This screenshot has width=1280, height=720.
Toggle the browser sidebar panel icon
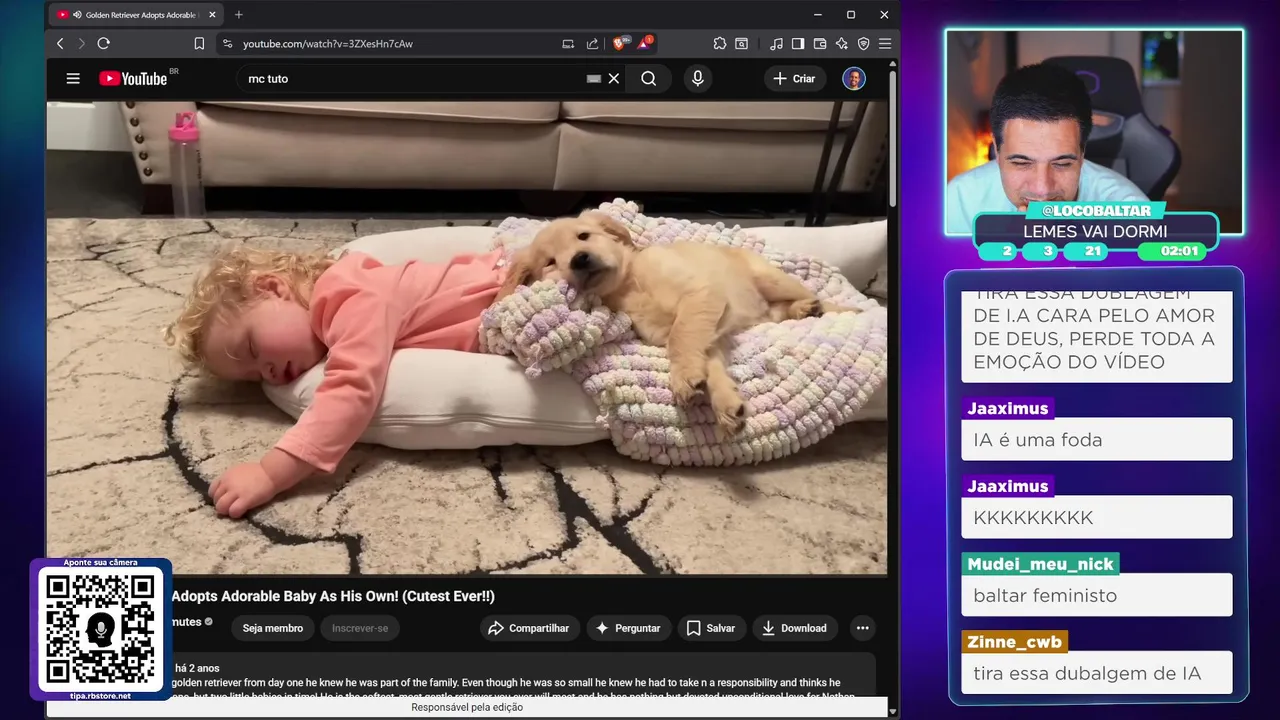798,44
